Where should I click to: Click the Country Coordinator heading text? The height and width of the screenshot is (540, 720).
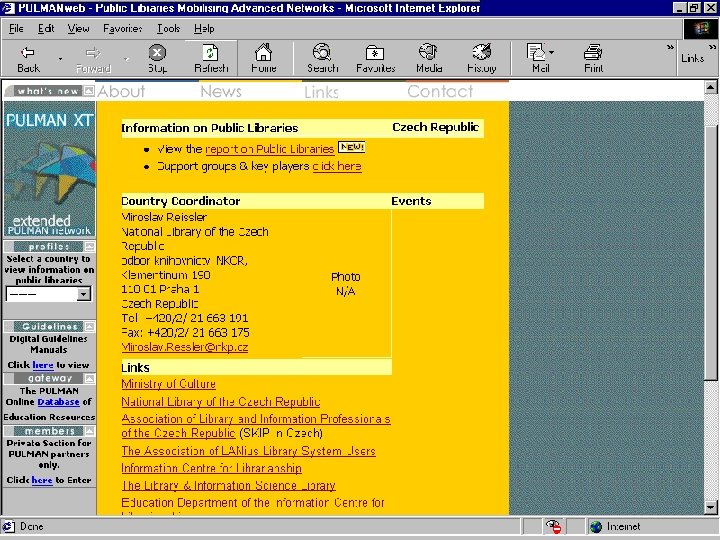tap(180, 201)
